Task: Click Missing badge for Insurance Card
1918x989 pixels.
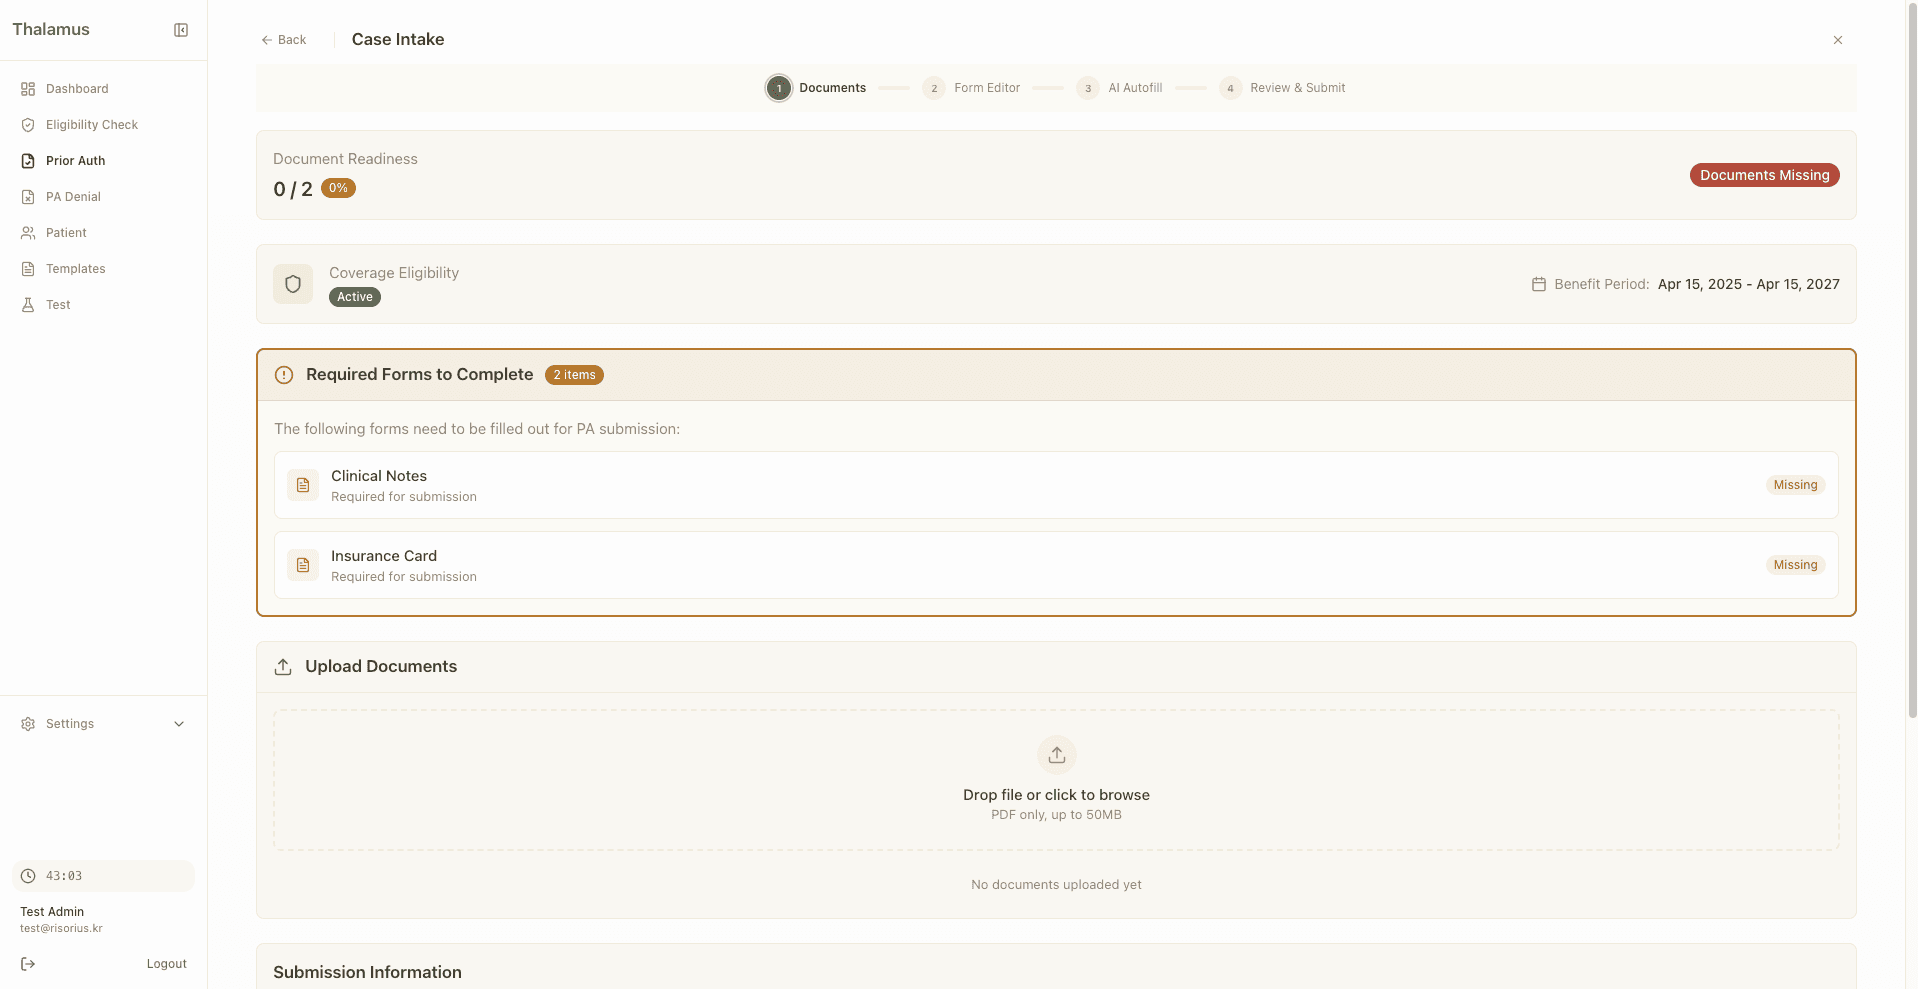Action: coord(1795,565)
